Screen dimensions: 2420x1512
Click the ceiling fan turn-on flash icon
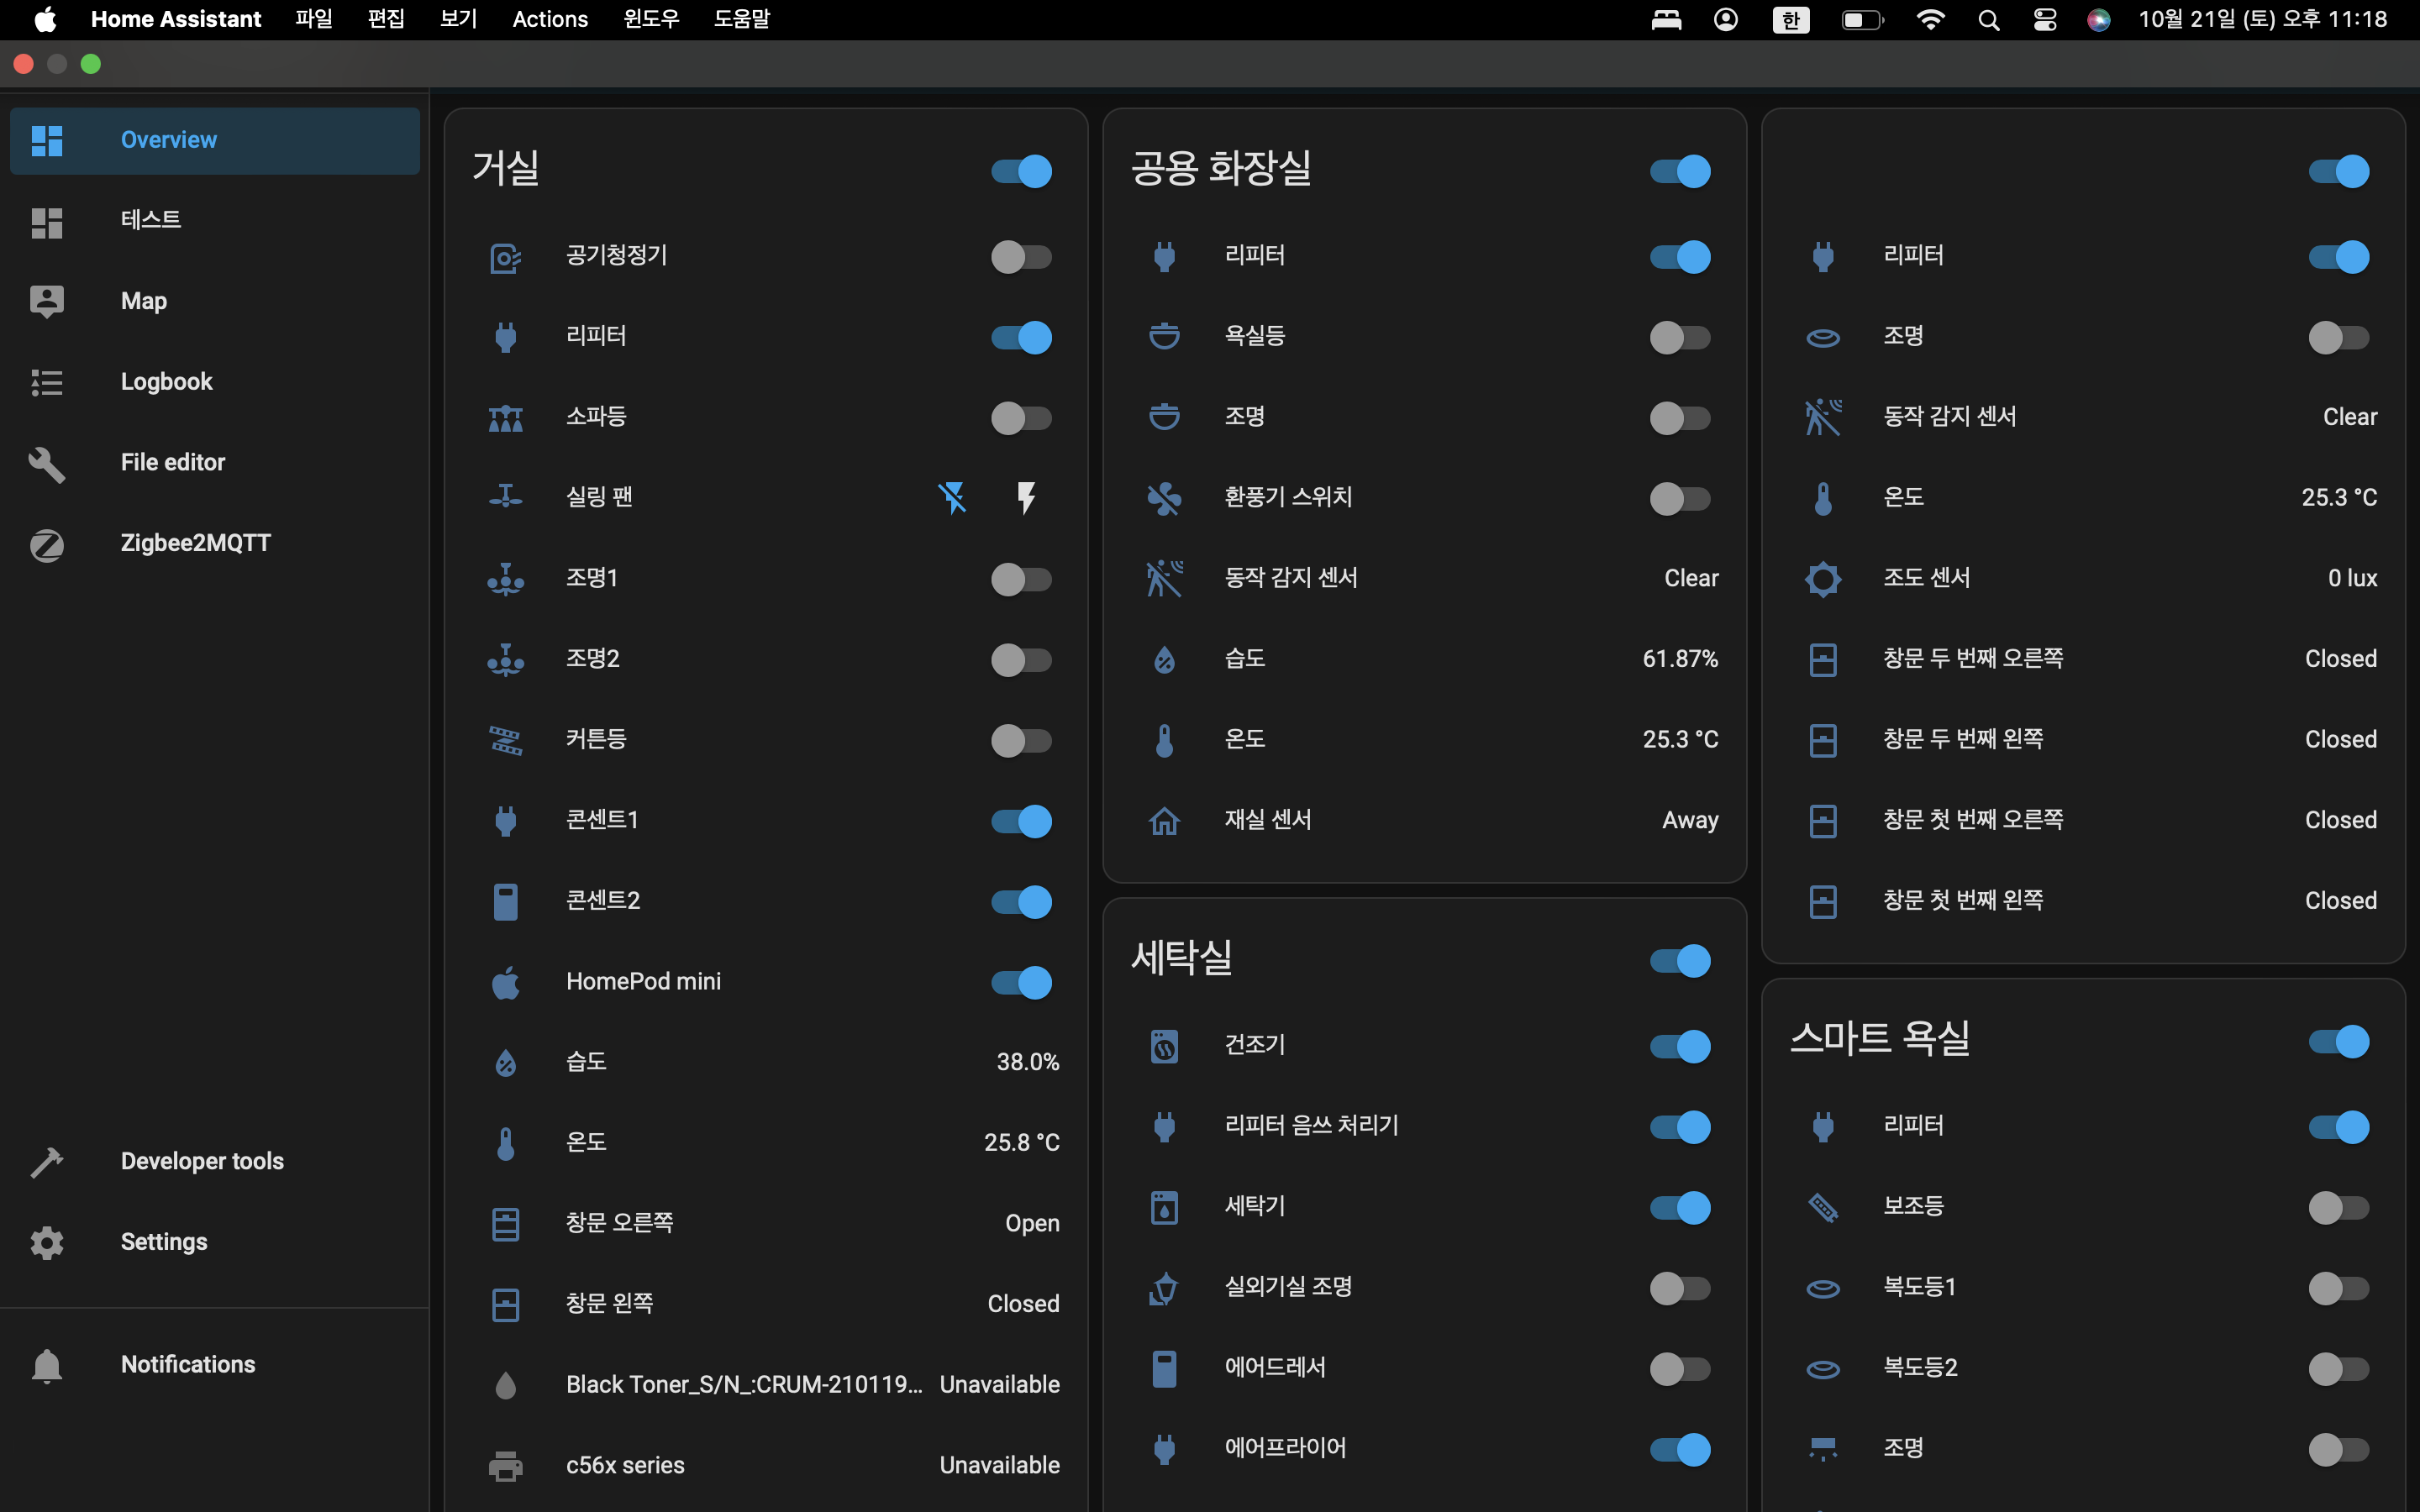pyautogui.click(x=1026, y=497)
